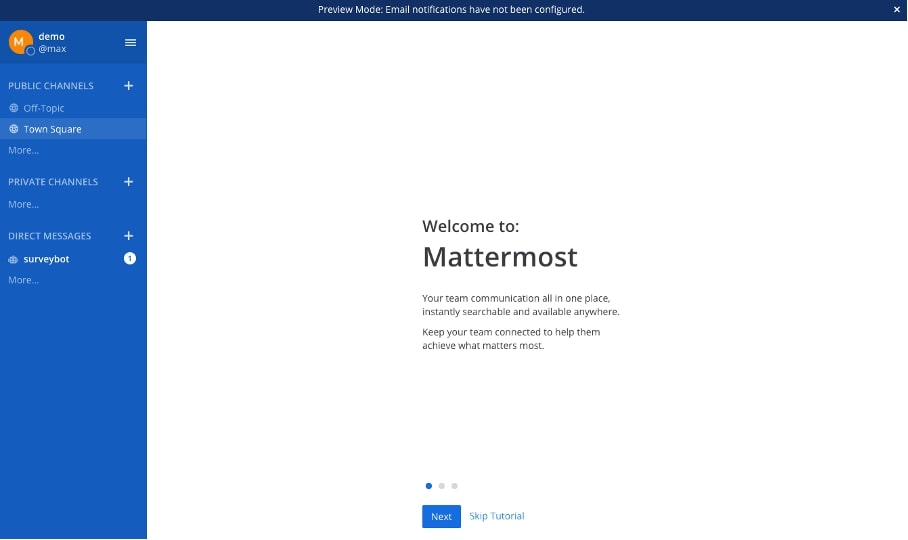Expand More under Public Channels
908x540 pixels.
(23, 150)
